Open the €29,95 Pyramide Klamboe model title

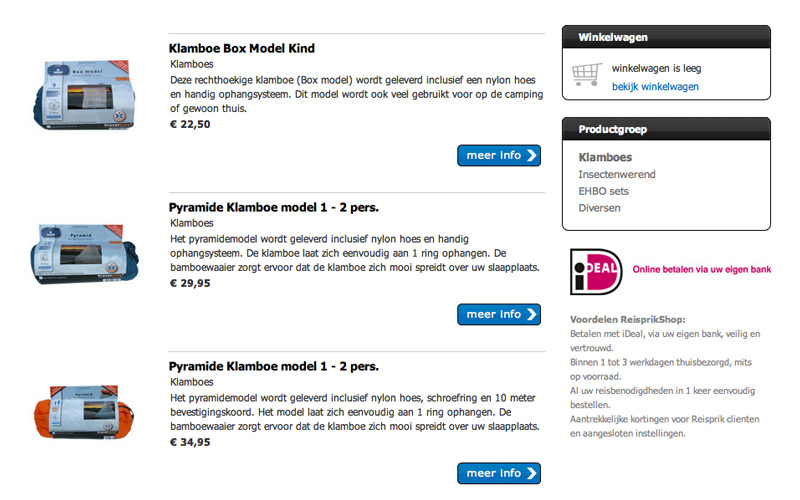(274, 208)
